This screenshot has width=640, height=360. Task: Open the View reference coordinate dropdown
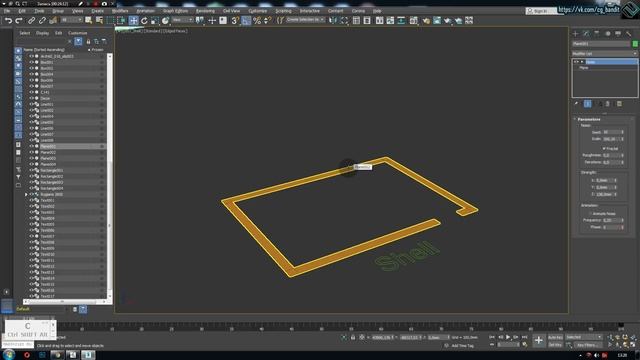182,20
